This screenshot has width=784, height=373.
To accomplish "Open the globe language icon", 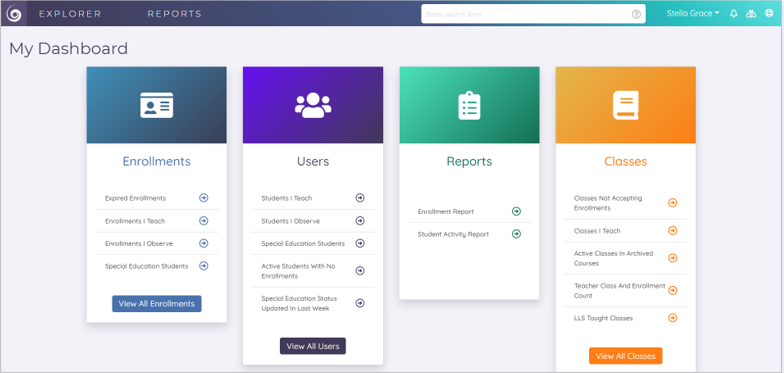I will [x=769, y=14].
